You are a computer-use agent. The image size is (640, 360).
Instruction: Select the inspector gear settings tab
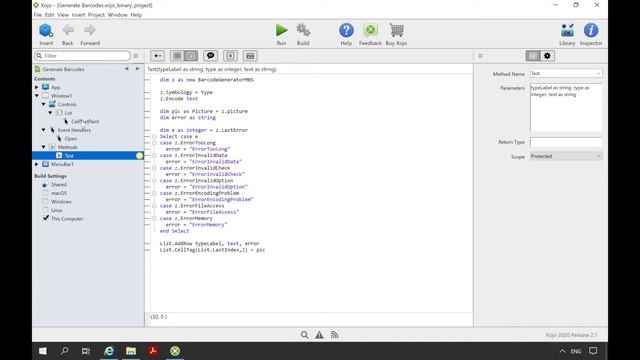coord(547,56)
